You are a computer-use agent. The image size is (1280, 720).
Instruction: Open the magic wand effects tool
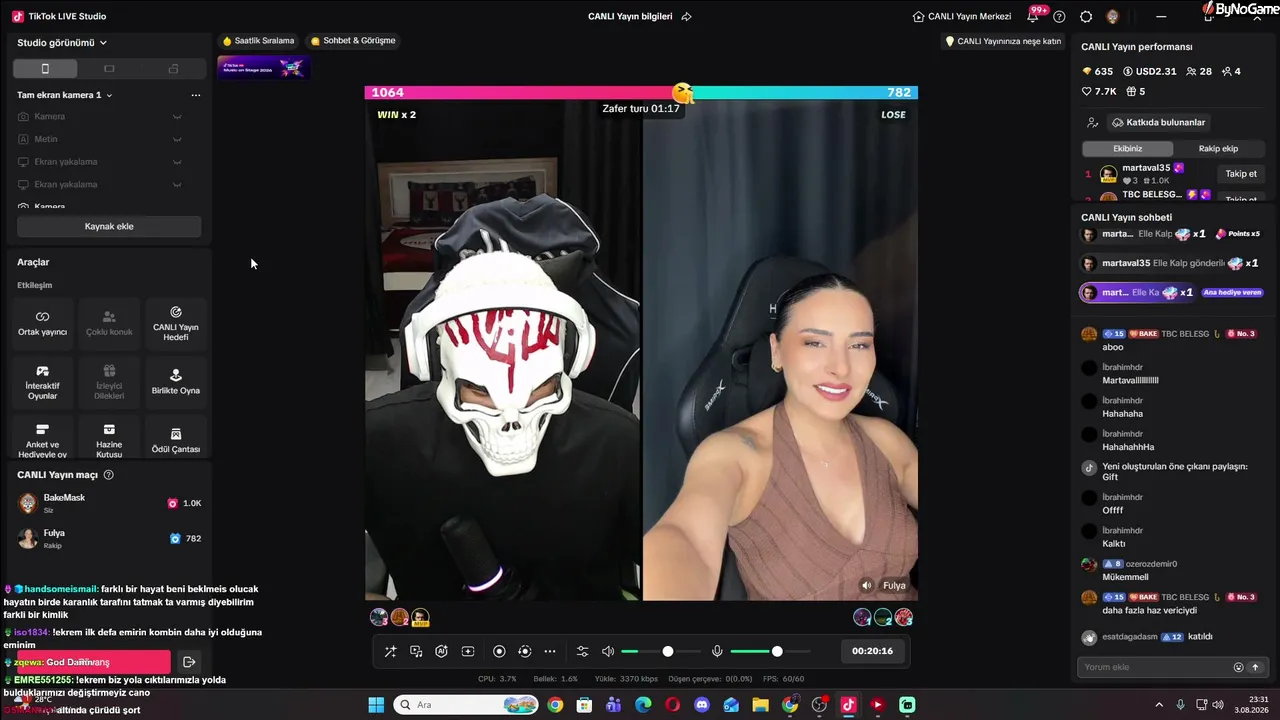[x=391, y=651]
